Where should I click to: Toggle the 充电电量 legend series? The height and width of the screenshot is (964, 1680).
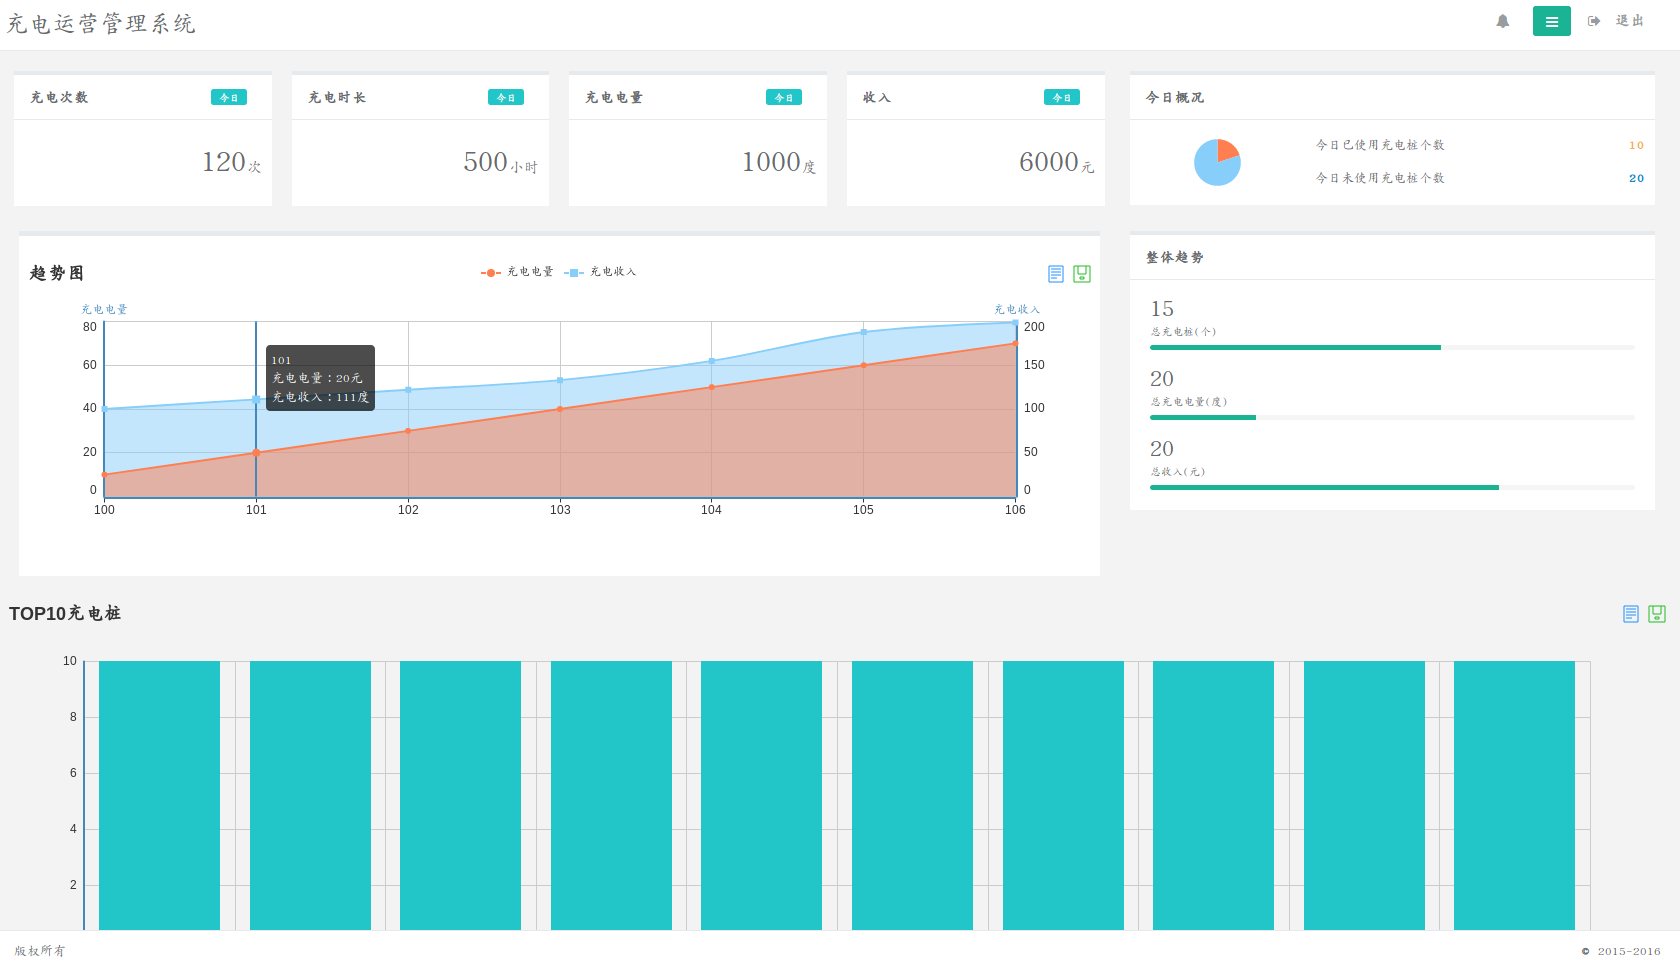tap(517, 272)
